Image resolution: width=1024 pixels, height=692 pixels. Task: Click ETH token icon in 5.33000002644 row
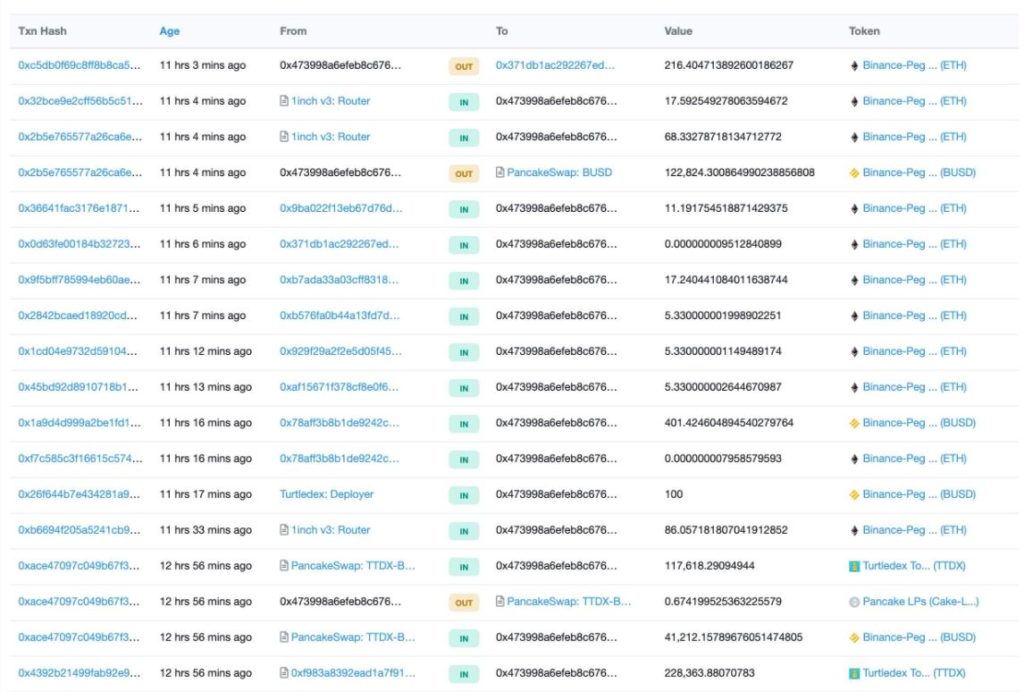[854, 387]
